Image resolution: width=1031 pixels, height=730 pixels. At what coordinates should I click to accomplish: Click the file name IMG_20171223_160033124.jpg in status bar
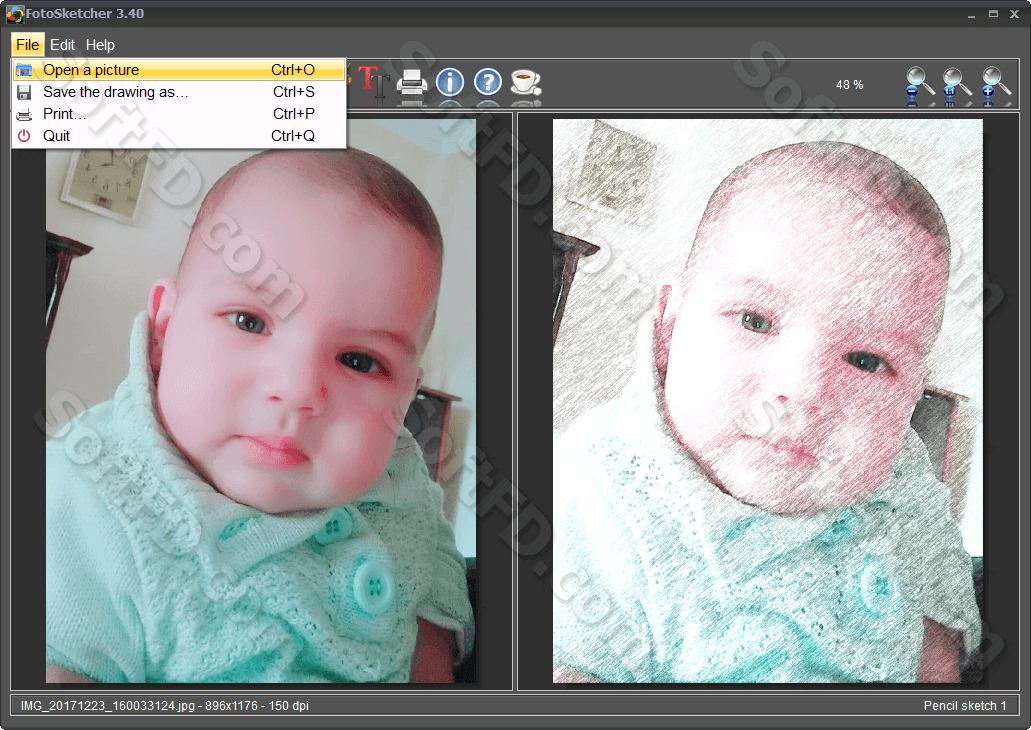click(x=108, y=706)
